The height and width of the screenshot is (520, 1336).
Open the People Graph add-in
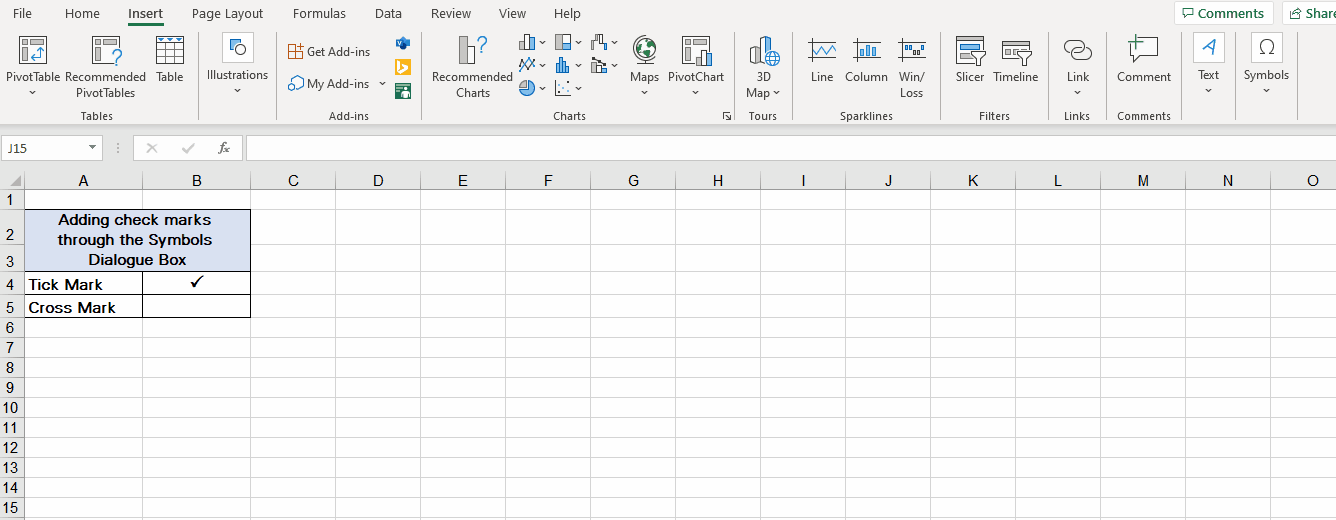[x=403, y=91]
